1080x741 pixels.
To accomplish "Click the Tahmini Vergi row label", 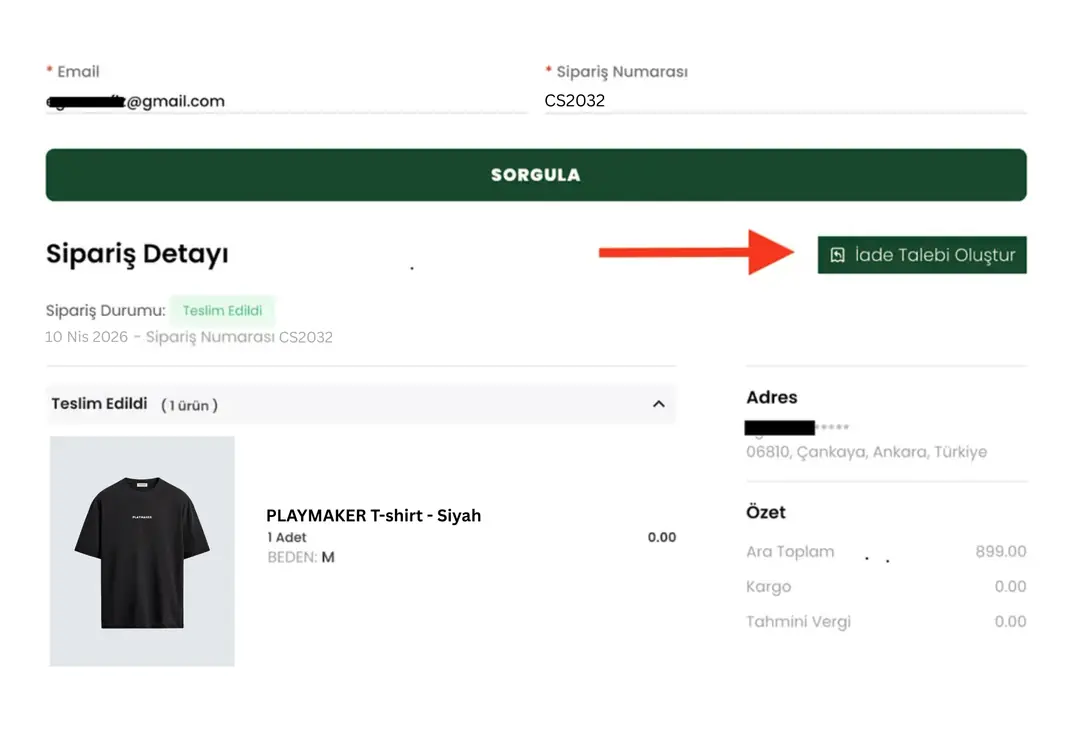I will 798,622.
